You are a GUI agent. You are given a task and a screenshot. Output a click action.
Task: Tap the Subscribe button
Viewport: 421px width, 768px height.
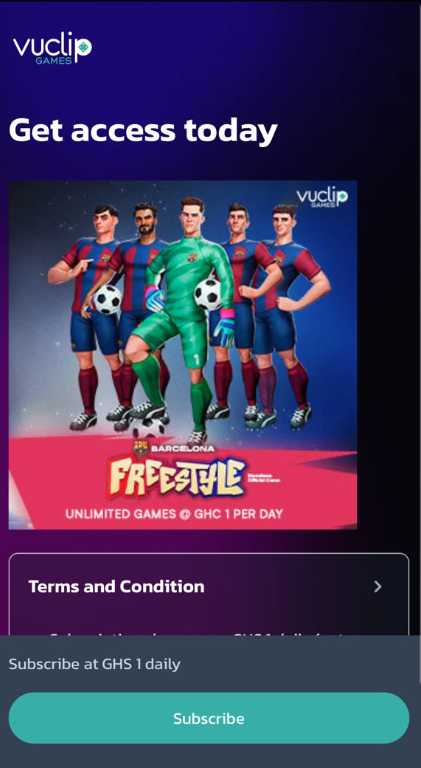click(x=209, y=718)
